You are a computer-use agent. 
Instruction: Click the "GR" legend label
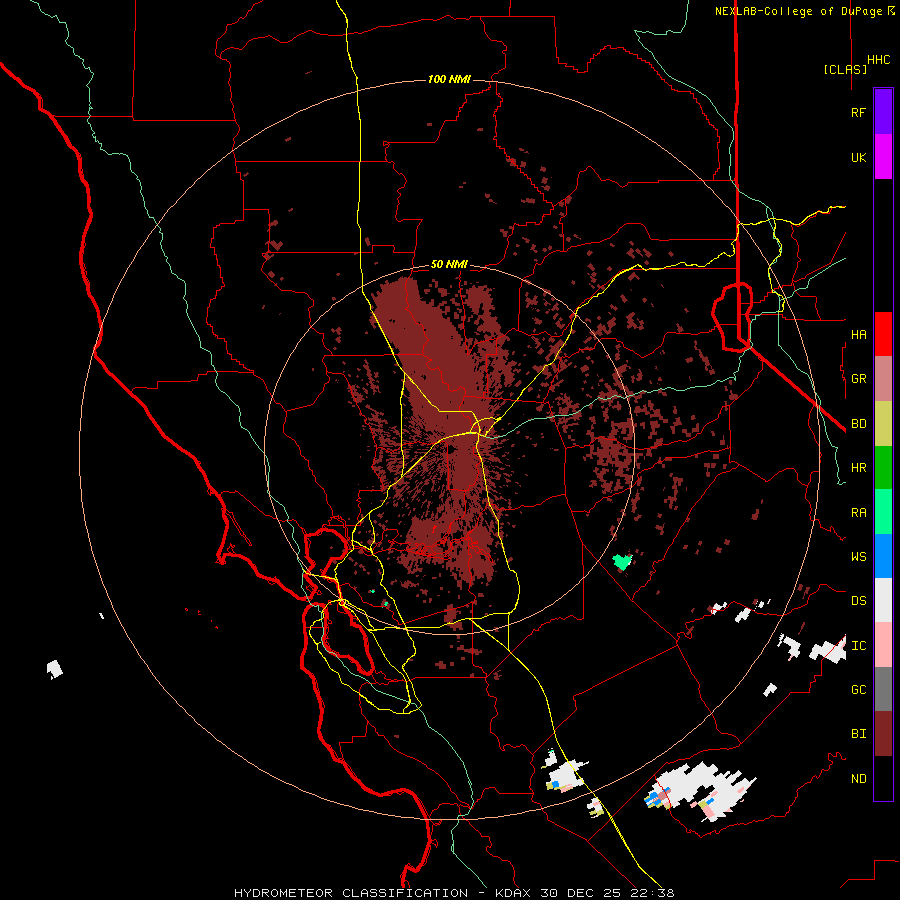coord(859,379)
